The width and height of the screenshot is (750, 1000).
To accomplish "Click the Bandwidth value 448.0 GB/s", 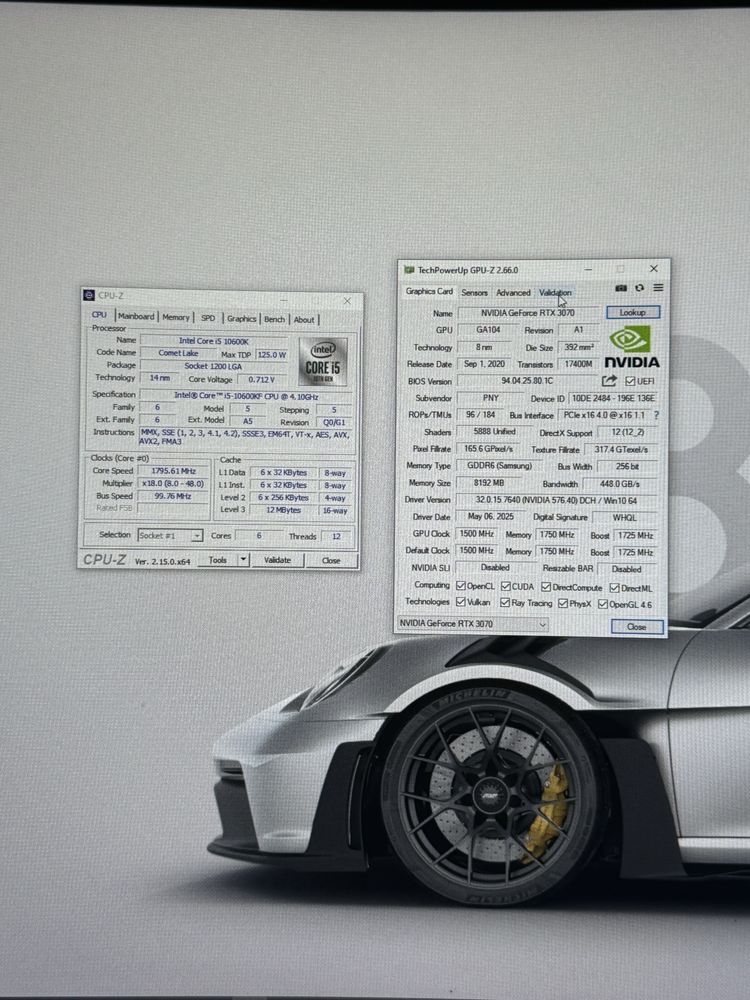I will click(x=619, y=484).
